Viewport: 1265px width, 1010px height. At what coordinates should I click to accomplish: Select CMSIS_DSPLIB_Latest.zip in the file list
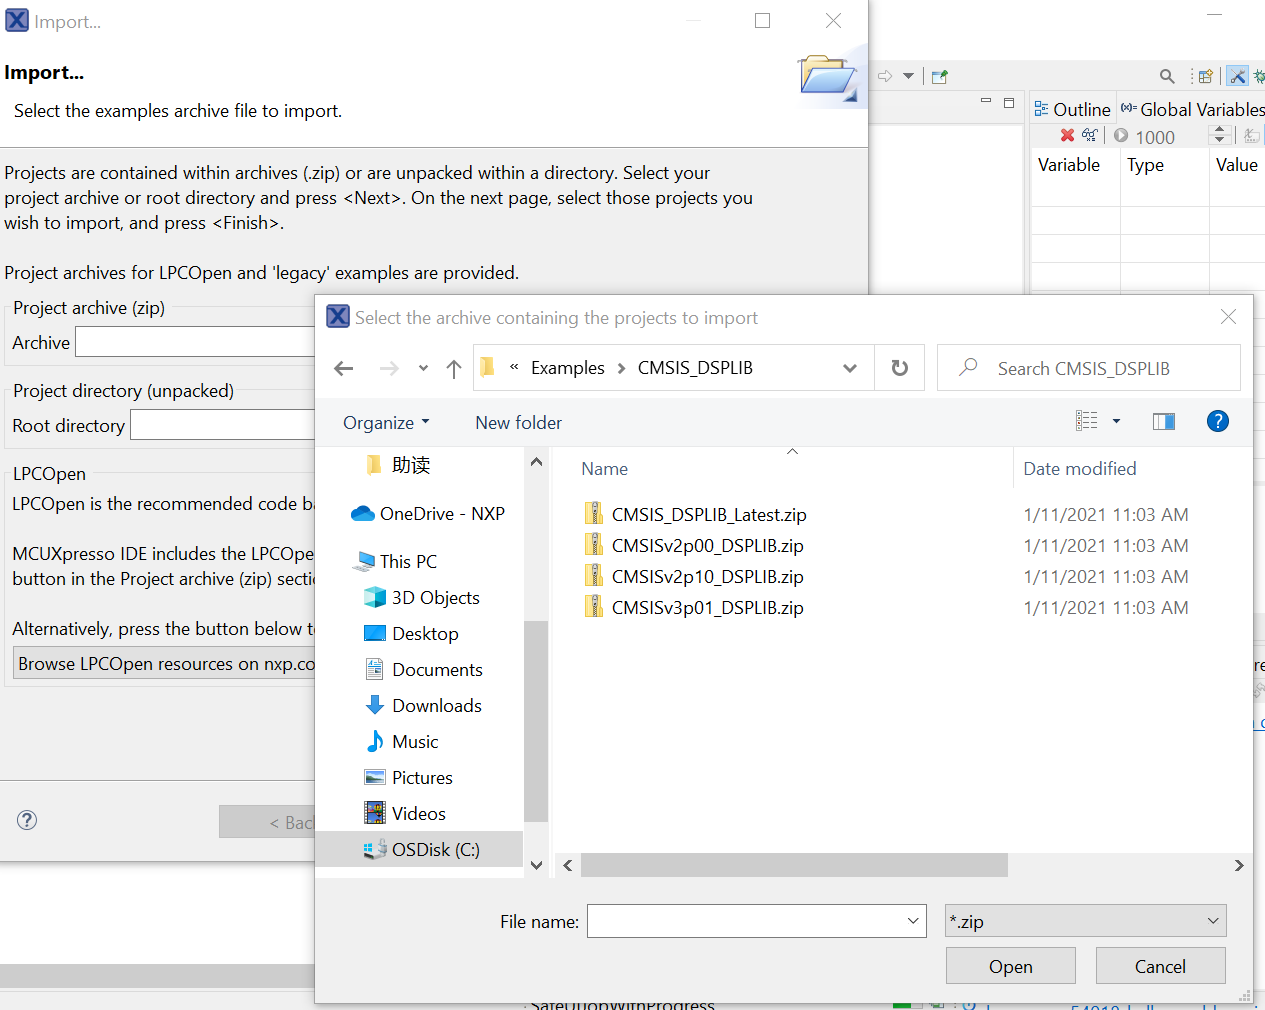[x=710, y=514]
